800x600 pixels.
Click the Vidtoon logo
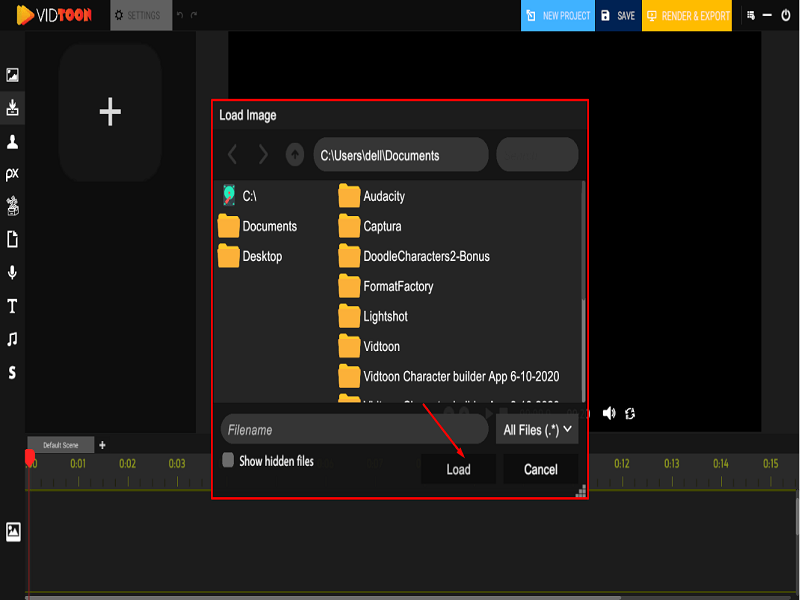pos(54,15)
